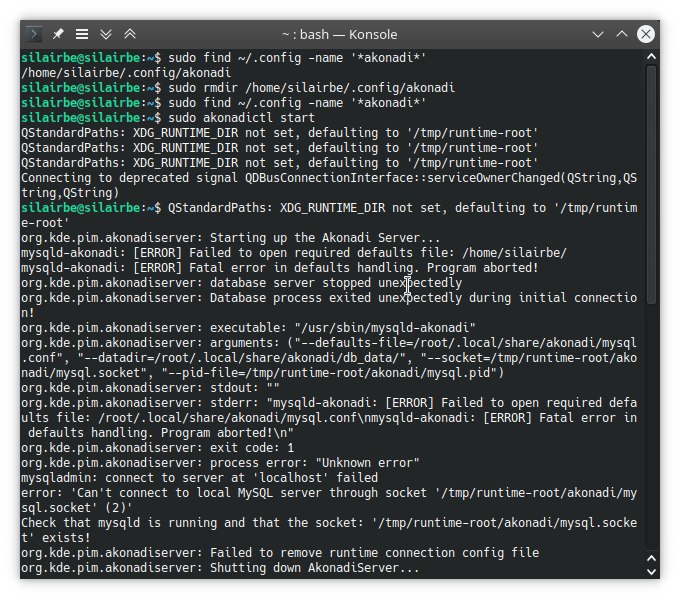The height and width of the screenshot is (599, 680).
Task: Click 'Fatal error in defaults handling' error line
Action: pyautogui.click(x=280, y=268)
